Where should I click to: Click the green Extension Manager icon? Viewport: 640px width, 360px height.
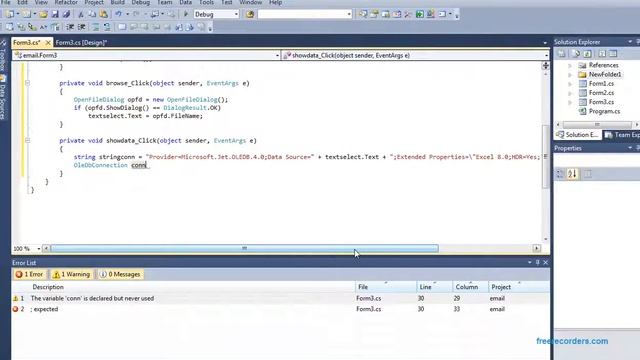(x=420, y=14)
